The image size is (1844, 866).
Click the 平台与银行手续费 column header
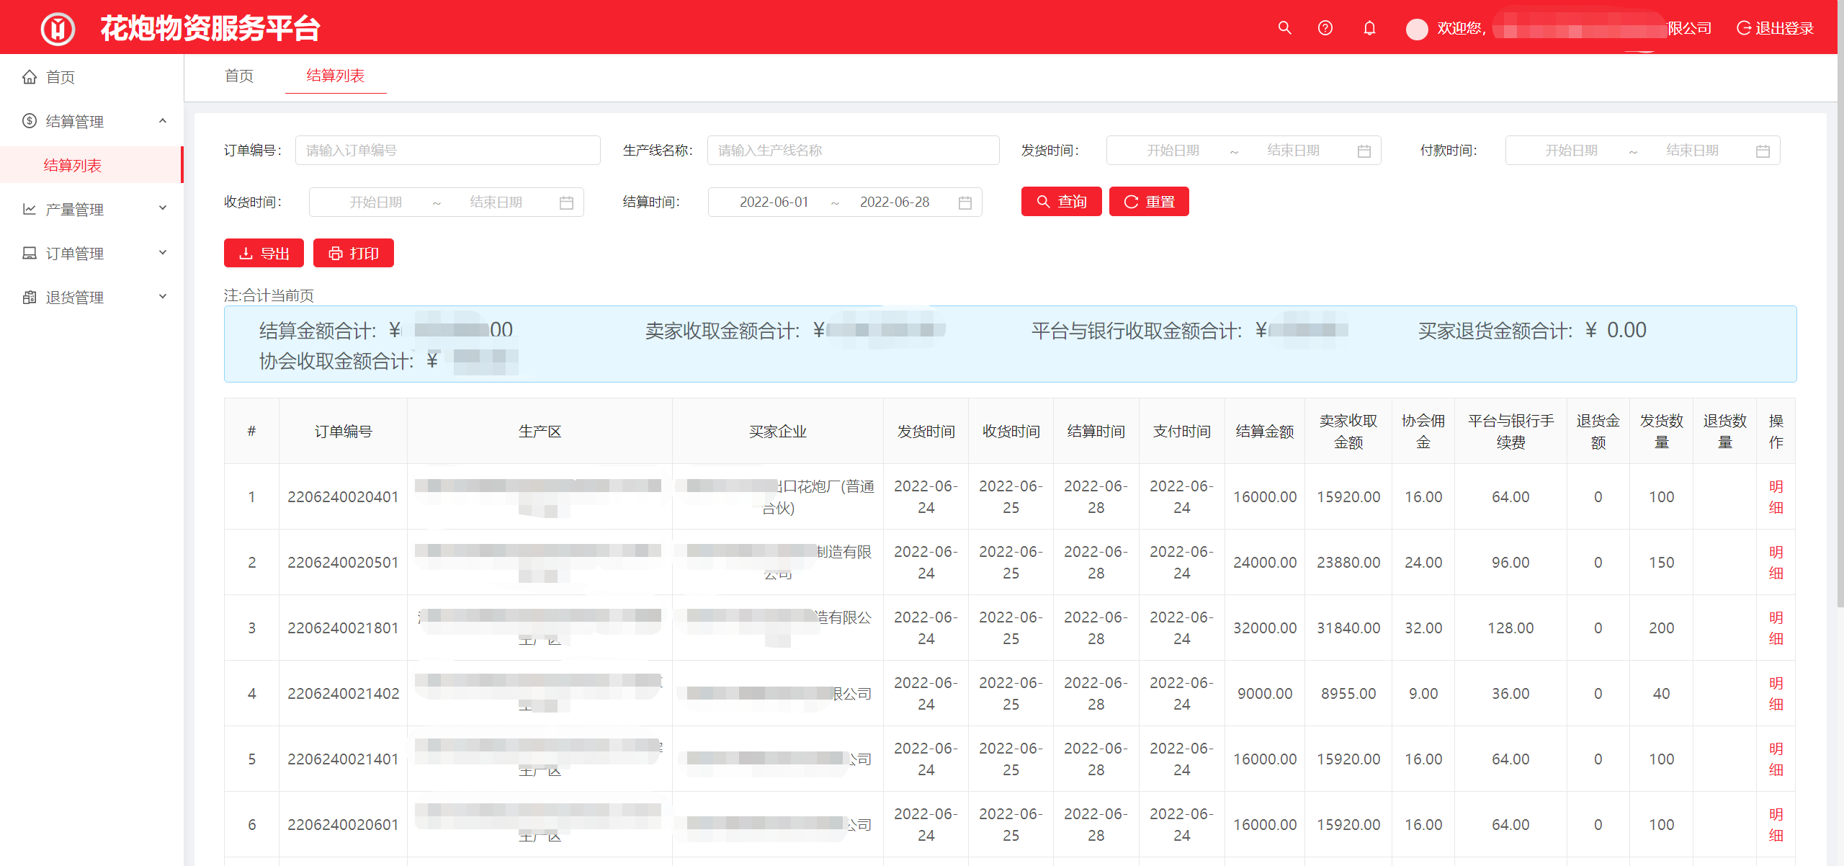coord(1510,431)
